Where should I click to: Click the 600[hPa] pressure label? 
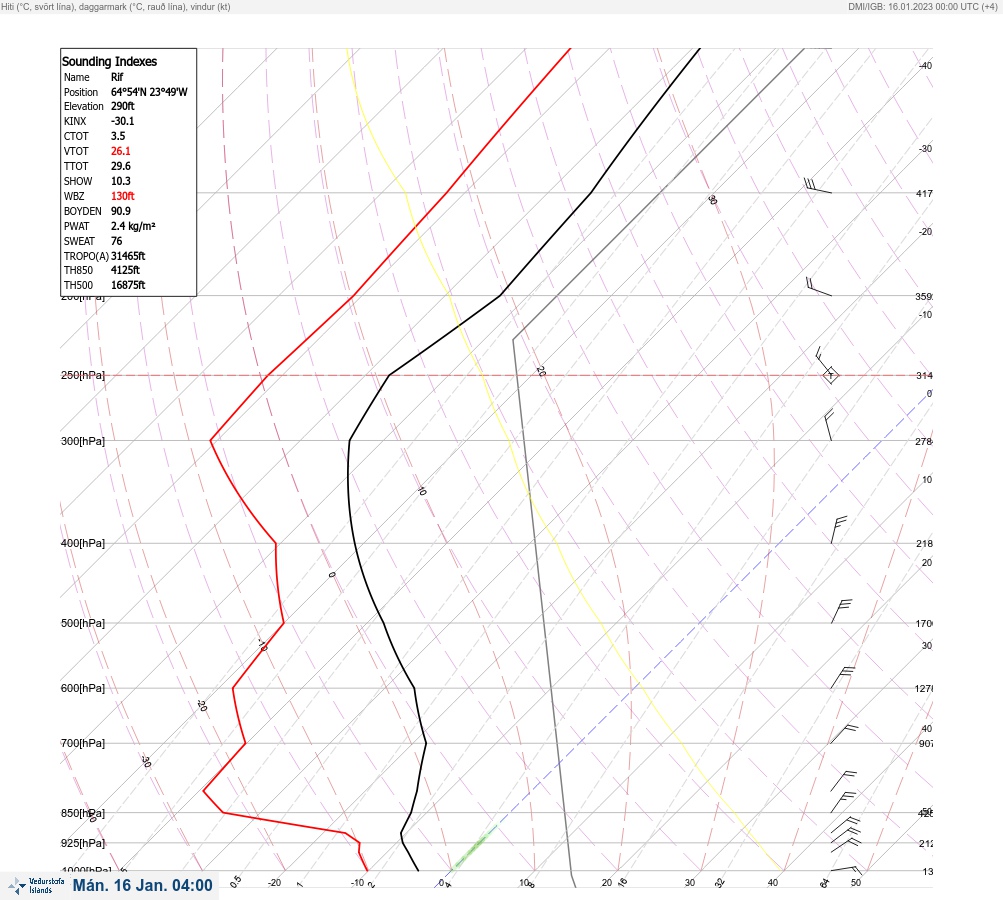click(83, 688)
